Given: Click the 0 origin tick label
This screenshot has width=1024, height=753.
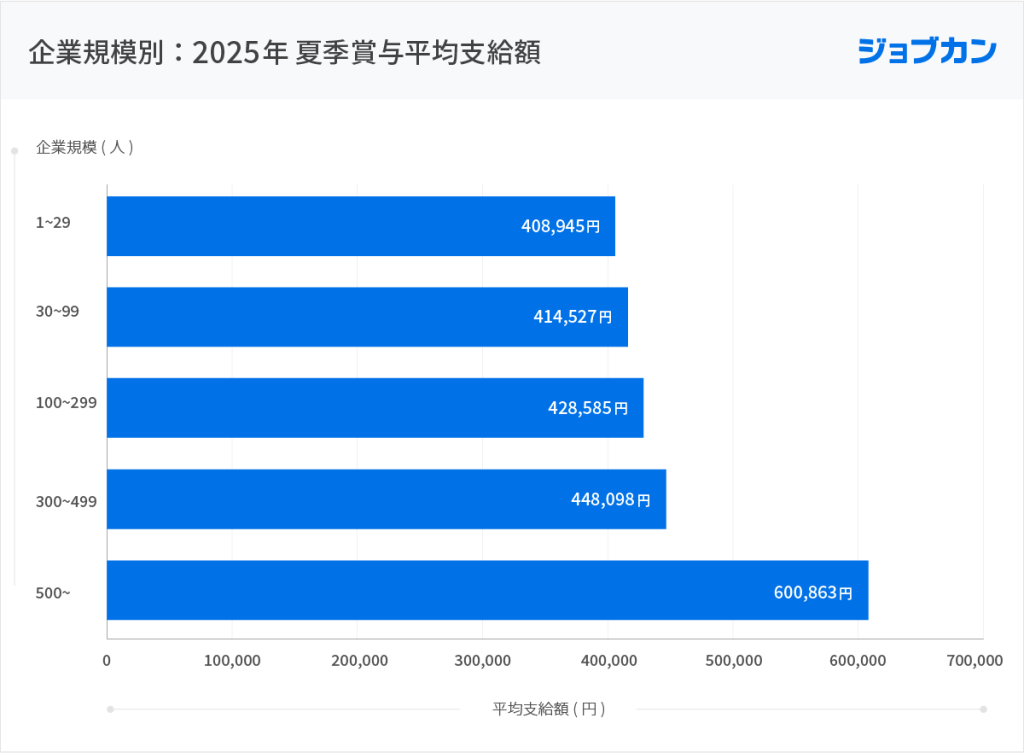Looking at the screenshot, I should 106,661.
